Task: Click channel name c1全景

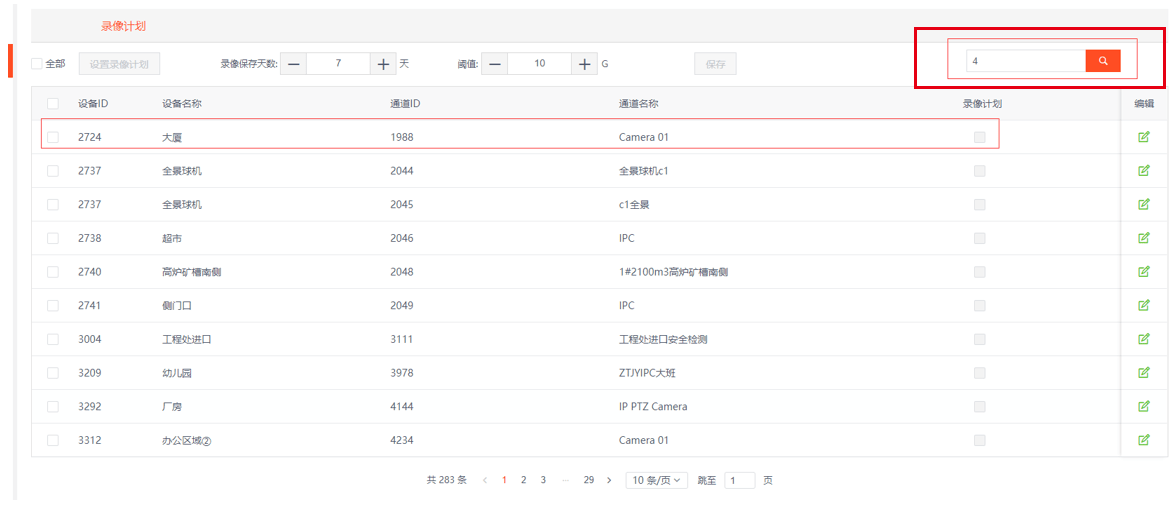Action: (x=634, y=204)
